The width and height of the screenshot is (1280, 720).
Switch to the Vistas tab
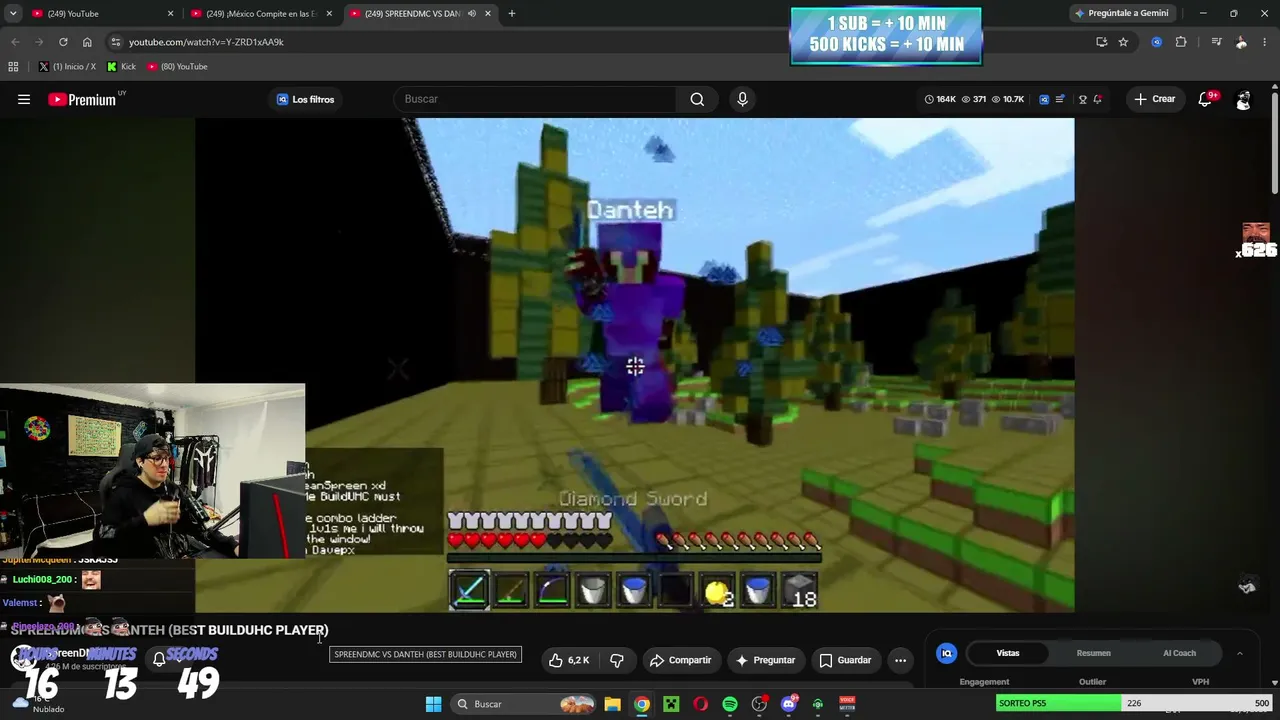pyautogui.click(x=1008, y=653)
